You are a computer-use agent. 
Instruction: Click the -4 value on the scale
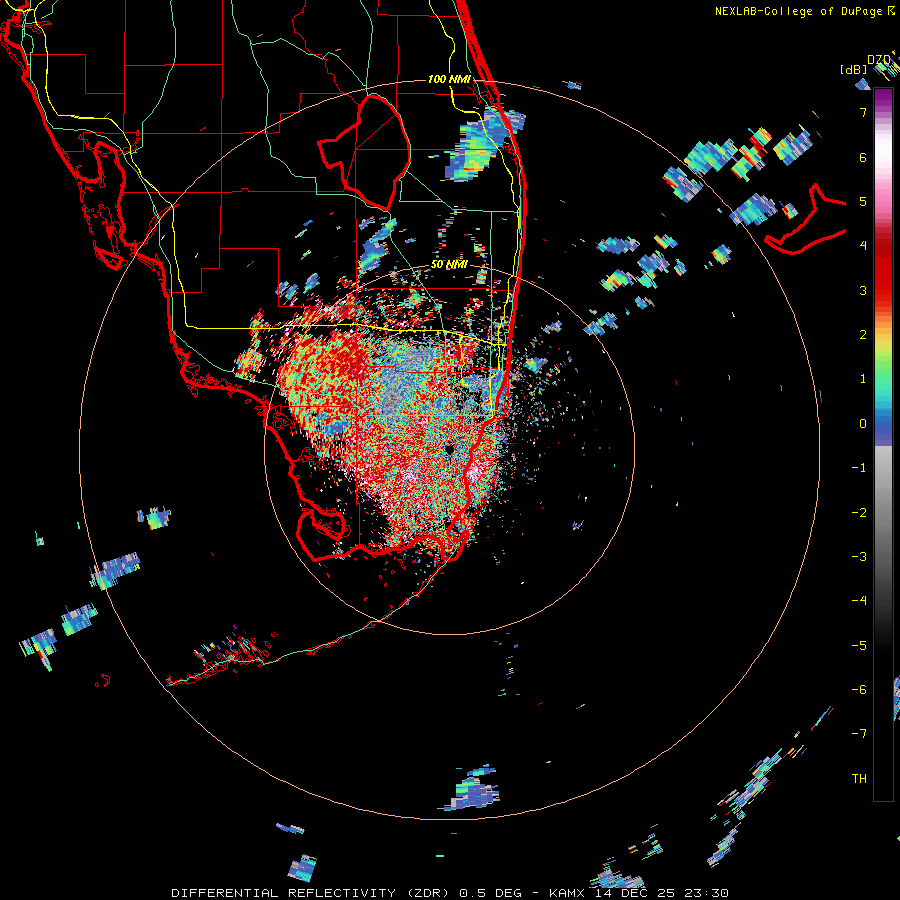pyautogui.click(x=859, y=600)
